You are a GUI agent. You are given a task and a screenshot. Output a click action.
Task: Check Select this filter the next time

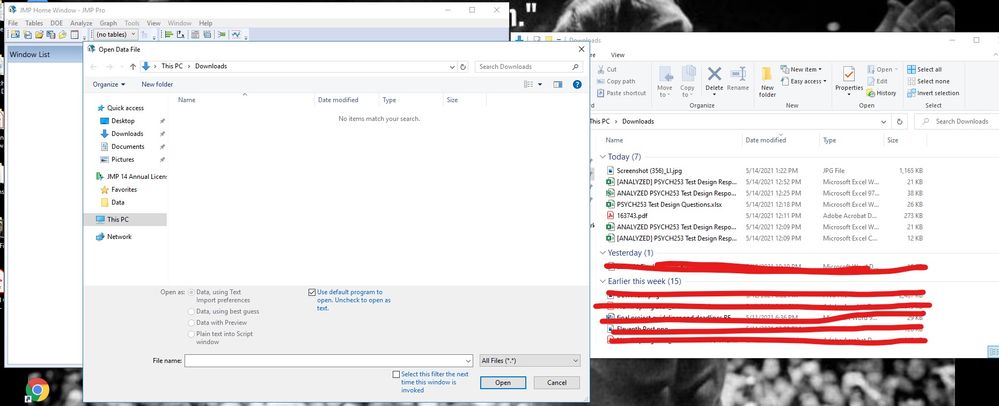396,374
